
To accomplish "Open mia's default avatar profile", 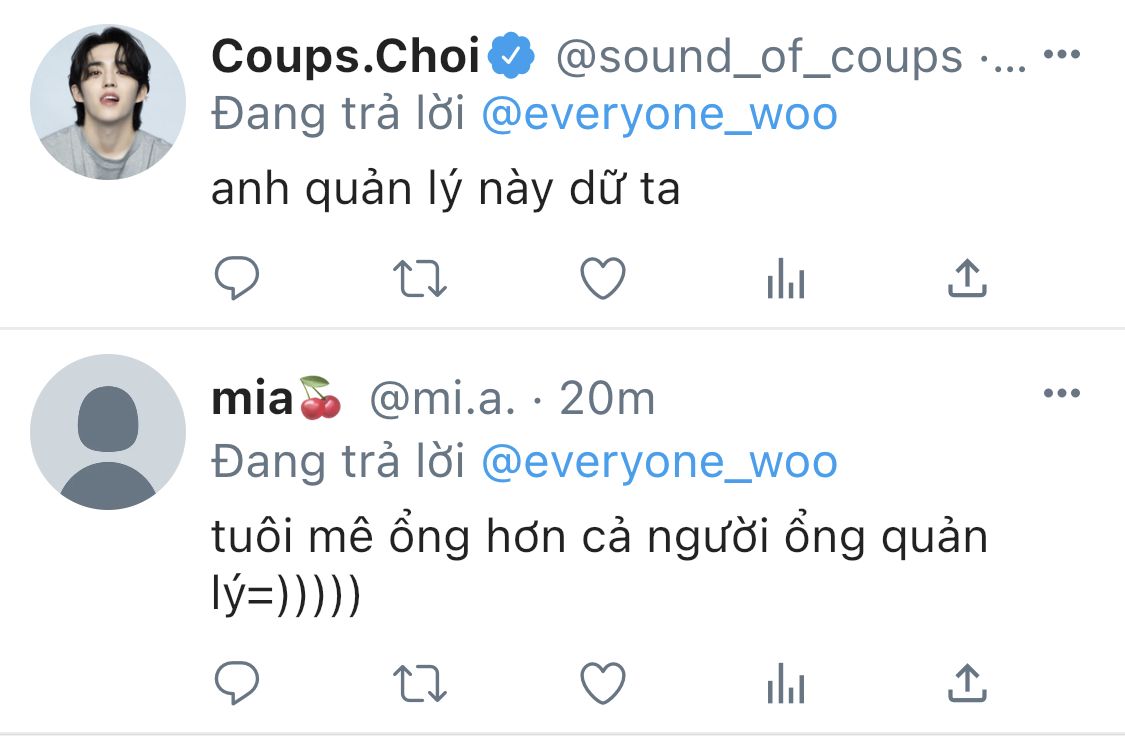I will (x=108, y=432).
